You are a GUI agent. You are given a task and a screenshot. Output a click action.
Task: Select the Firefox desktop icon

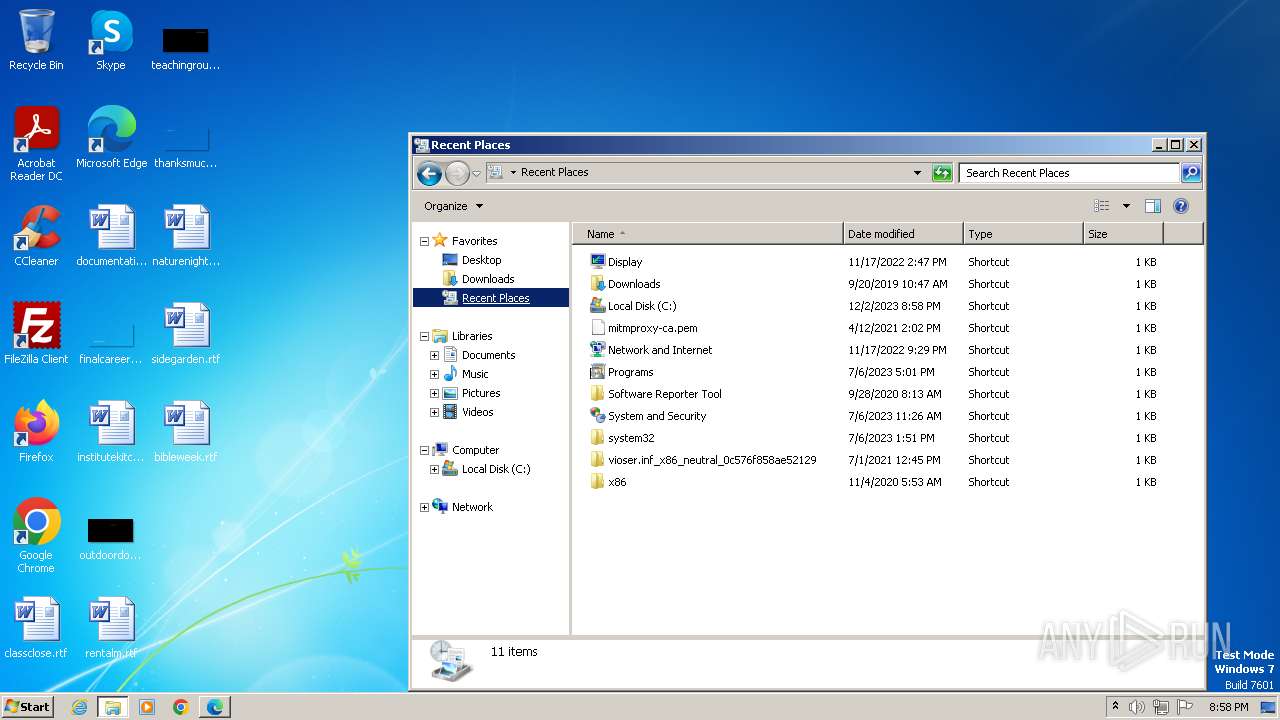[36, 432]
